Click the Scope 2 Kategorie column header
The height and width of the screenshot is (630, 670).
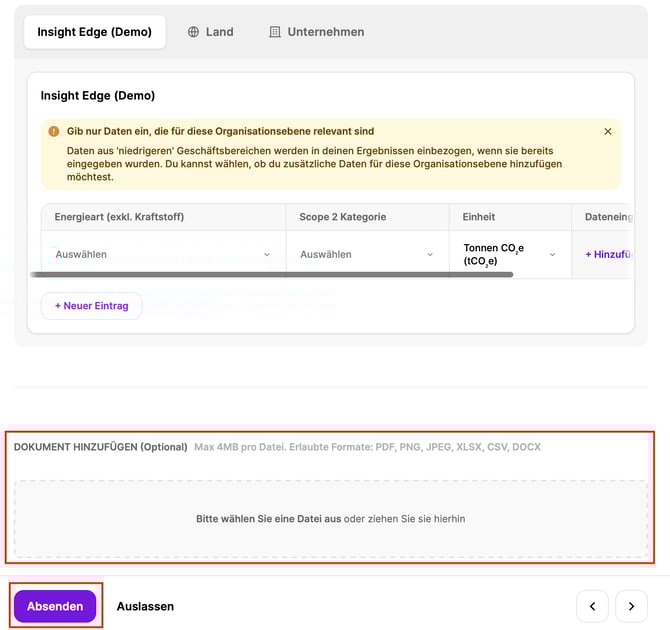point(343,217)
